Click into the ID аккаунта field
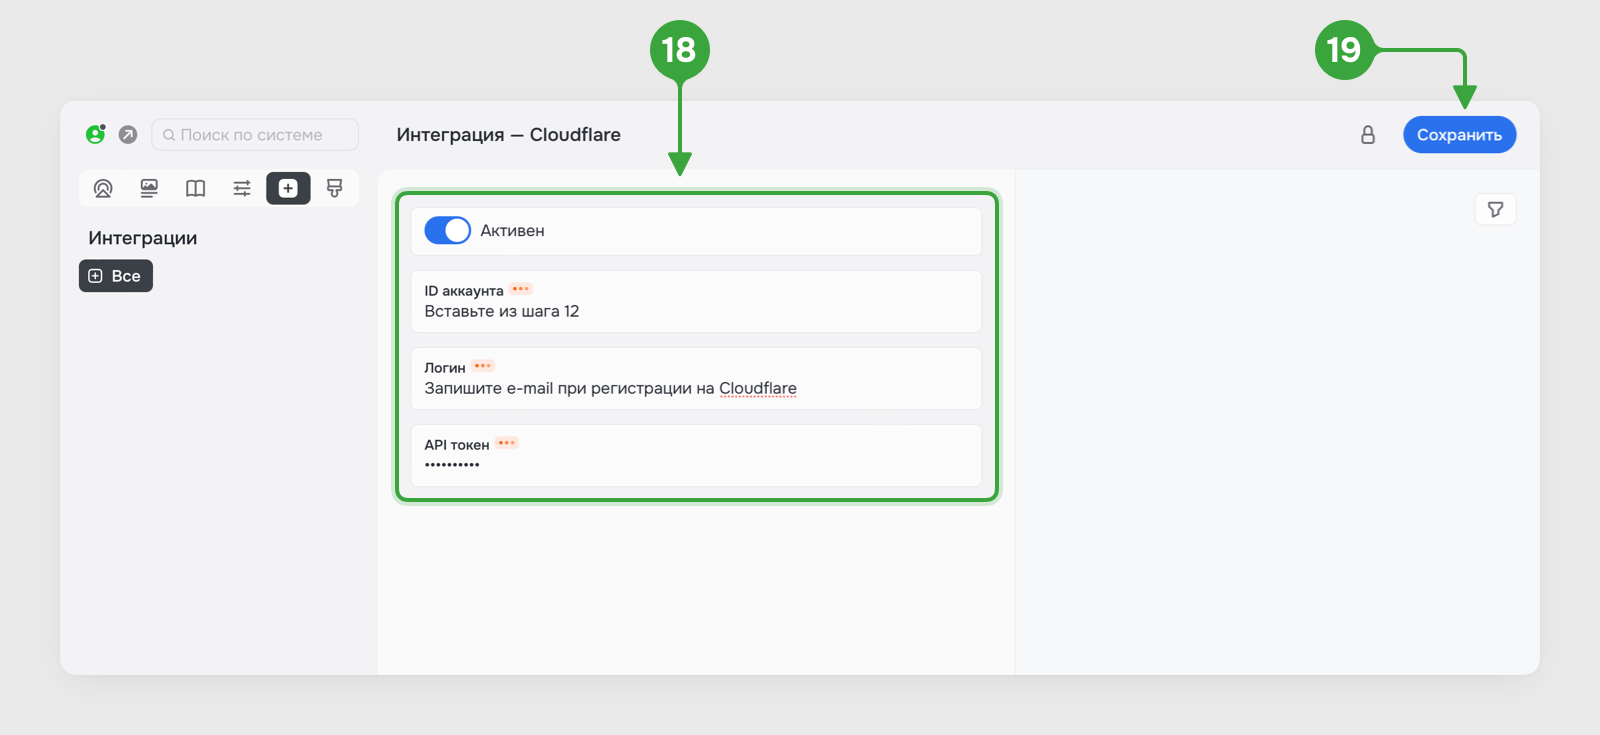 pyautogui.click(x=696, y=301)
